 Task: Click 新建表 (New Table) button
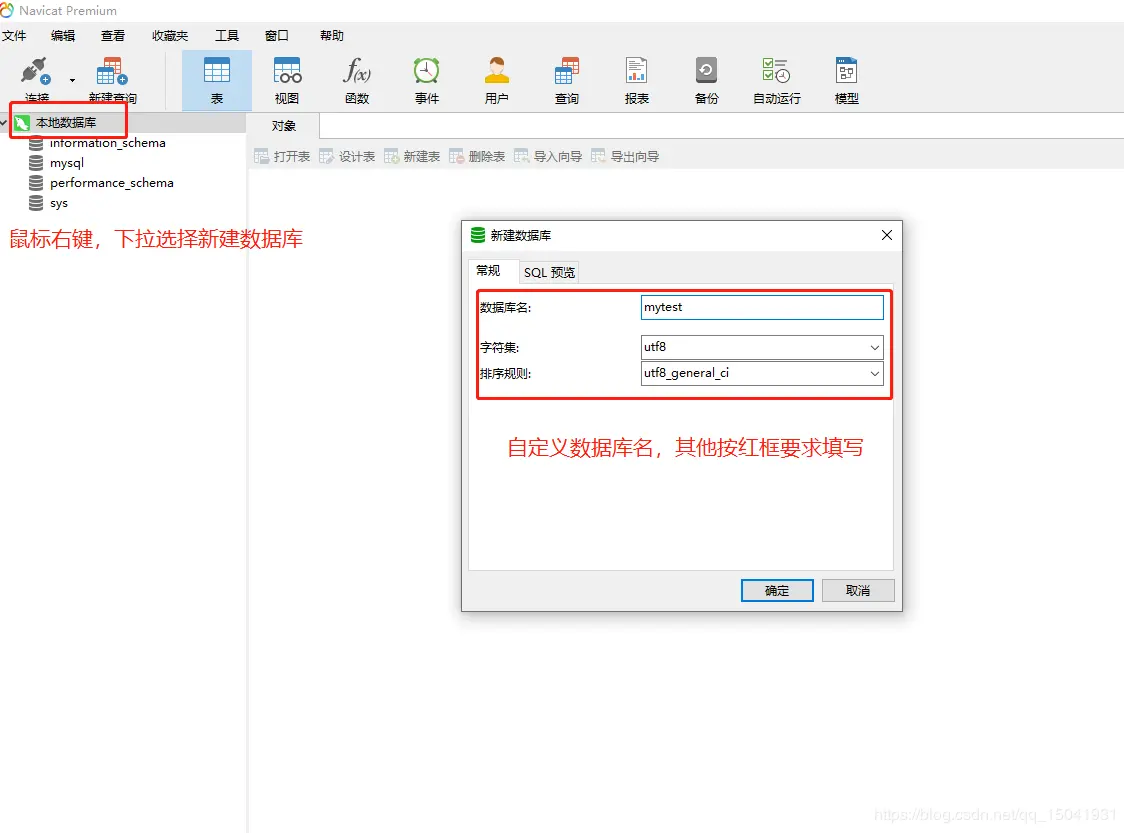coord(412,156)
